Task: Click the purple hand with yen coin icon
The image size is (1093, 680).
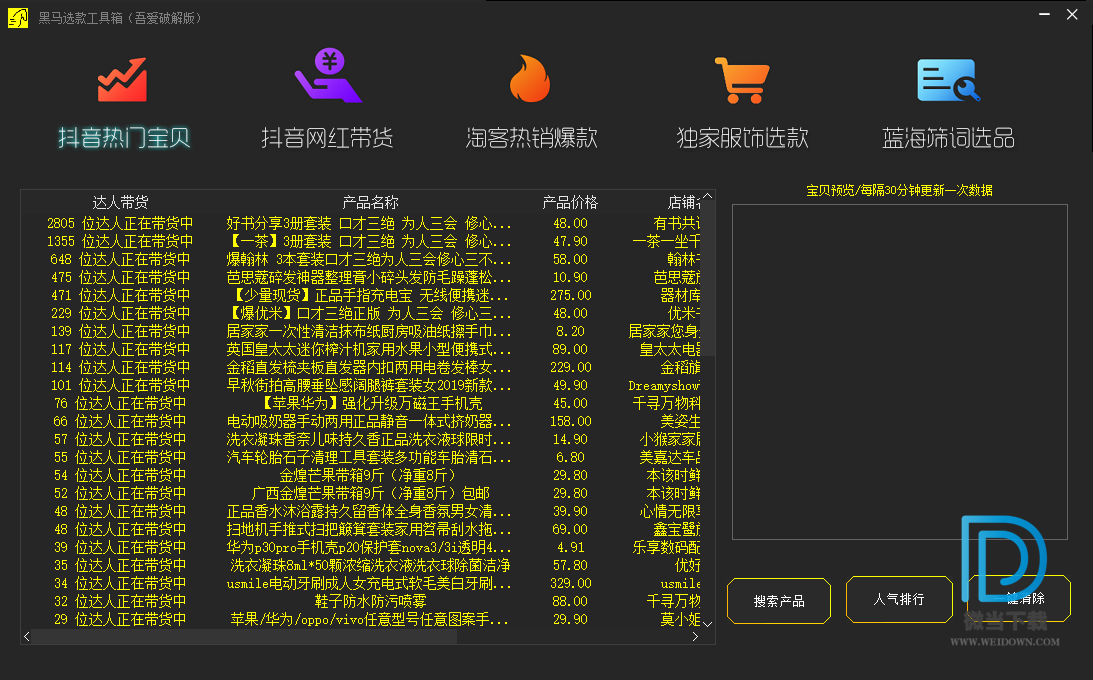Action: pyautogui.click(x=328, y=76)
